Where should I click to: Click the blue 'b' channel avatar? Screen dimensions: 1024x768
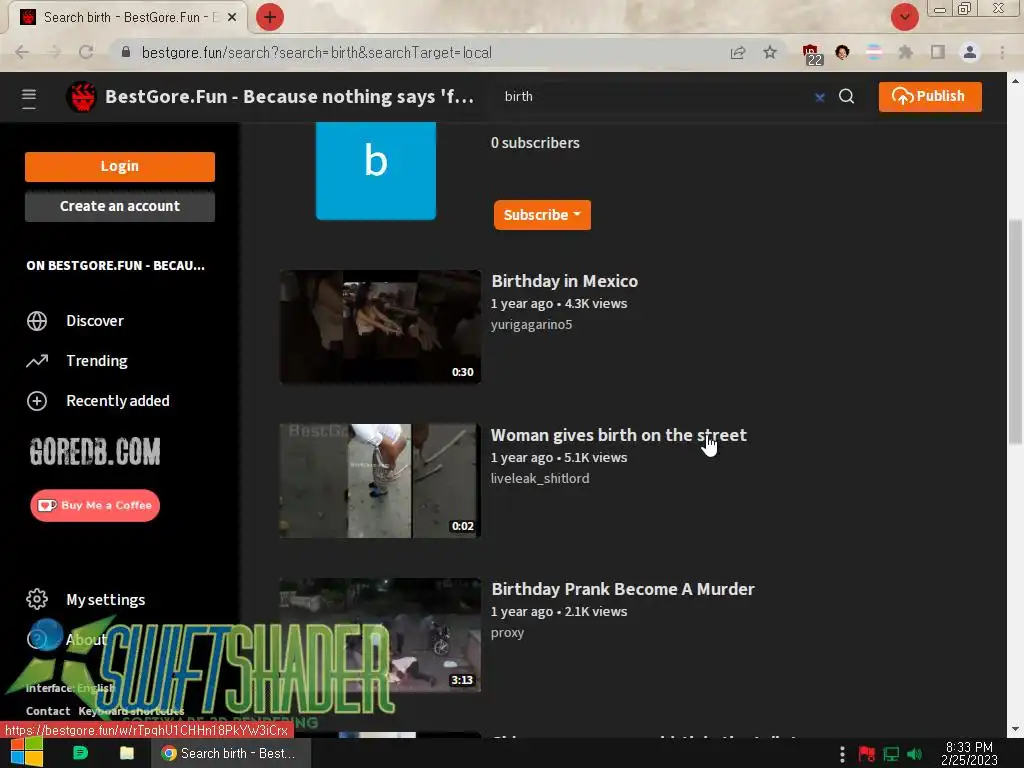376,170
